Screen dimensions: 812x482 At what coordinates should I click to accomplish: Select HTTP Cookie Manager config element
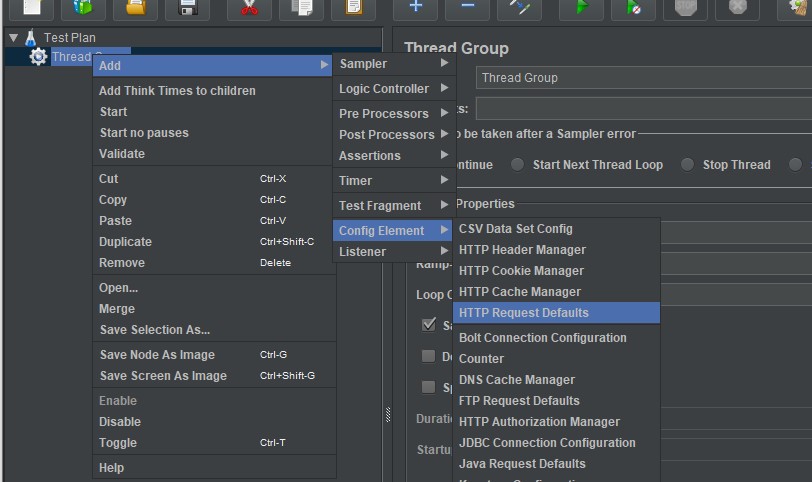521,271
